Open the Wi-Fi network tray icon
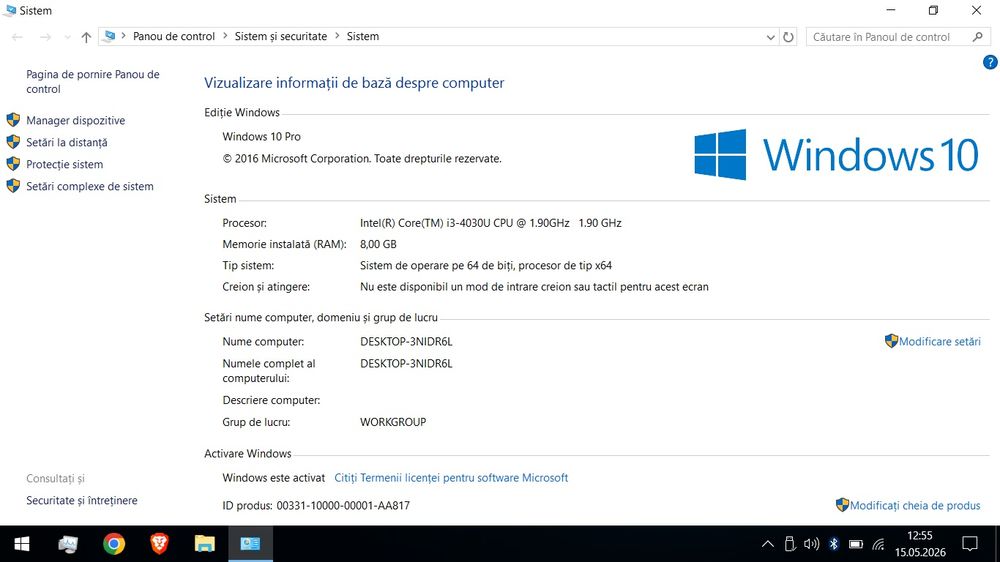Viewport: 1000px width, 562px height. (878, 544)
